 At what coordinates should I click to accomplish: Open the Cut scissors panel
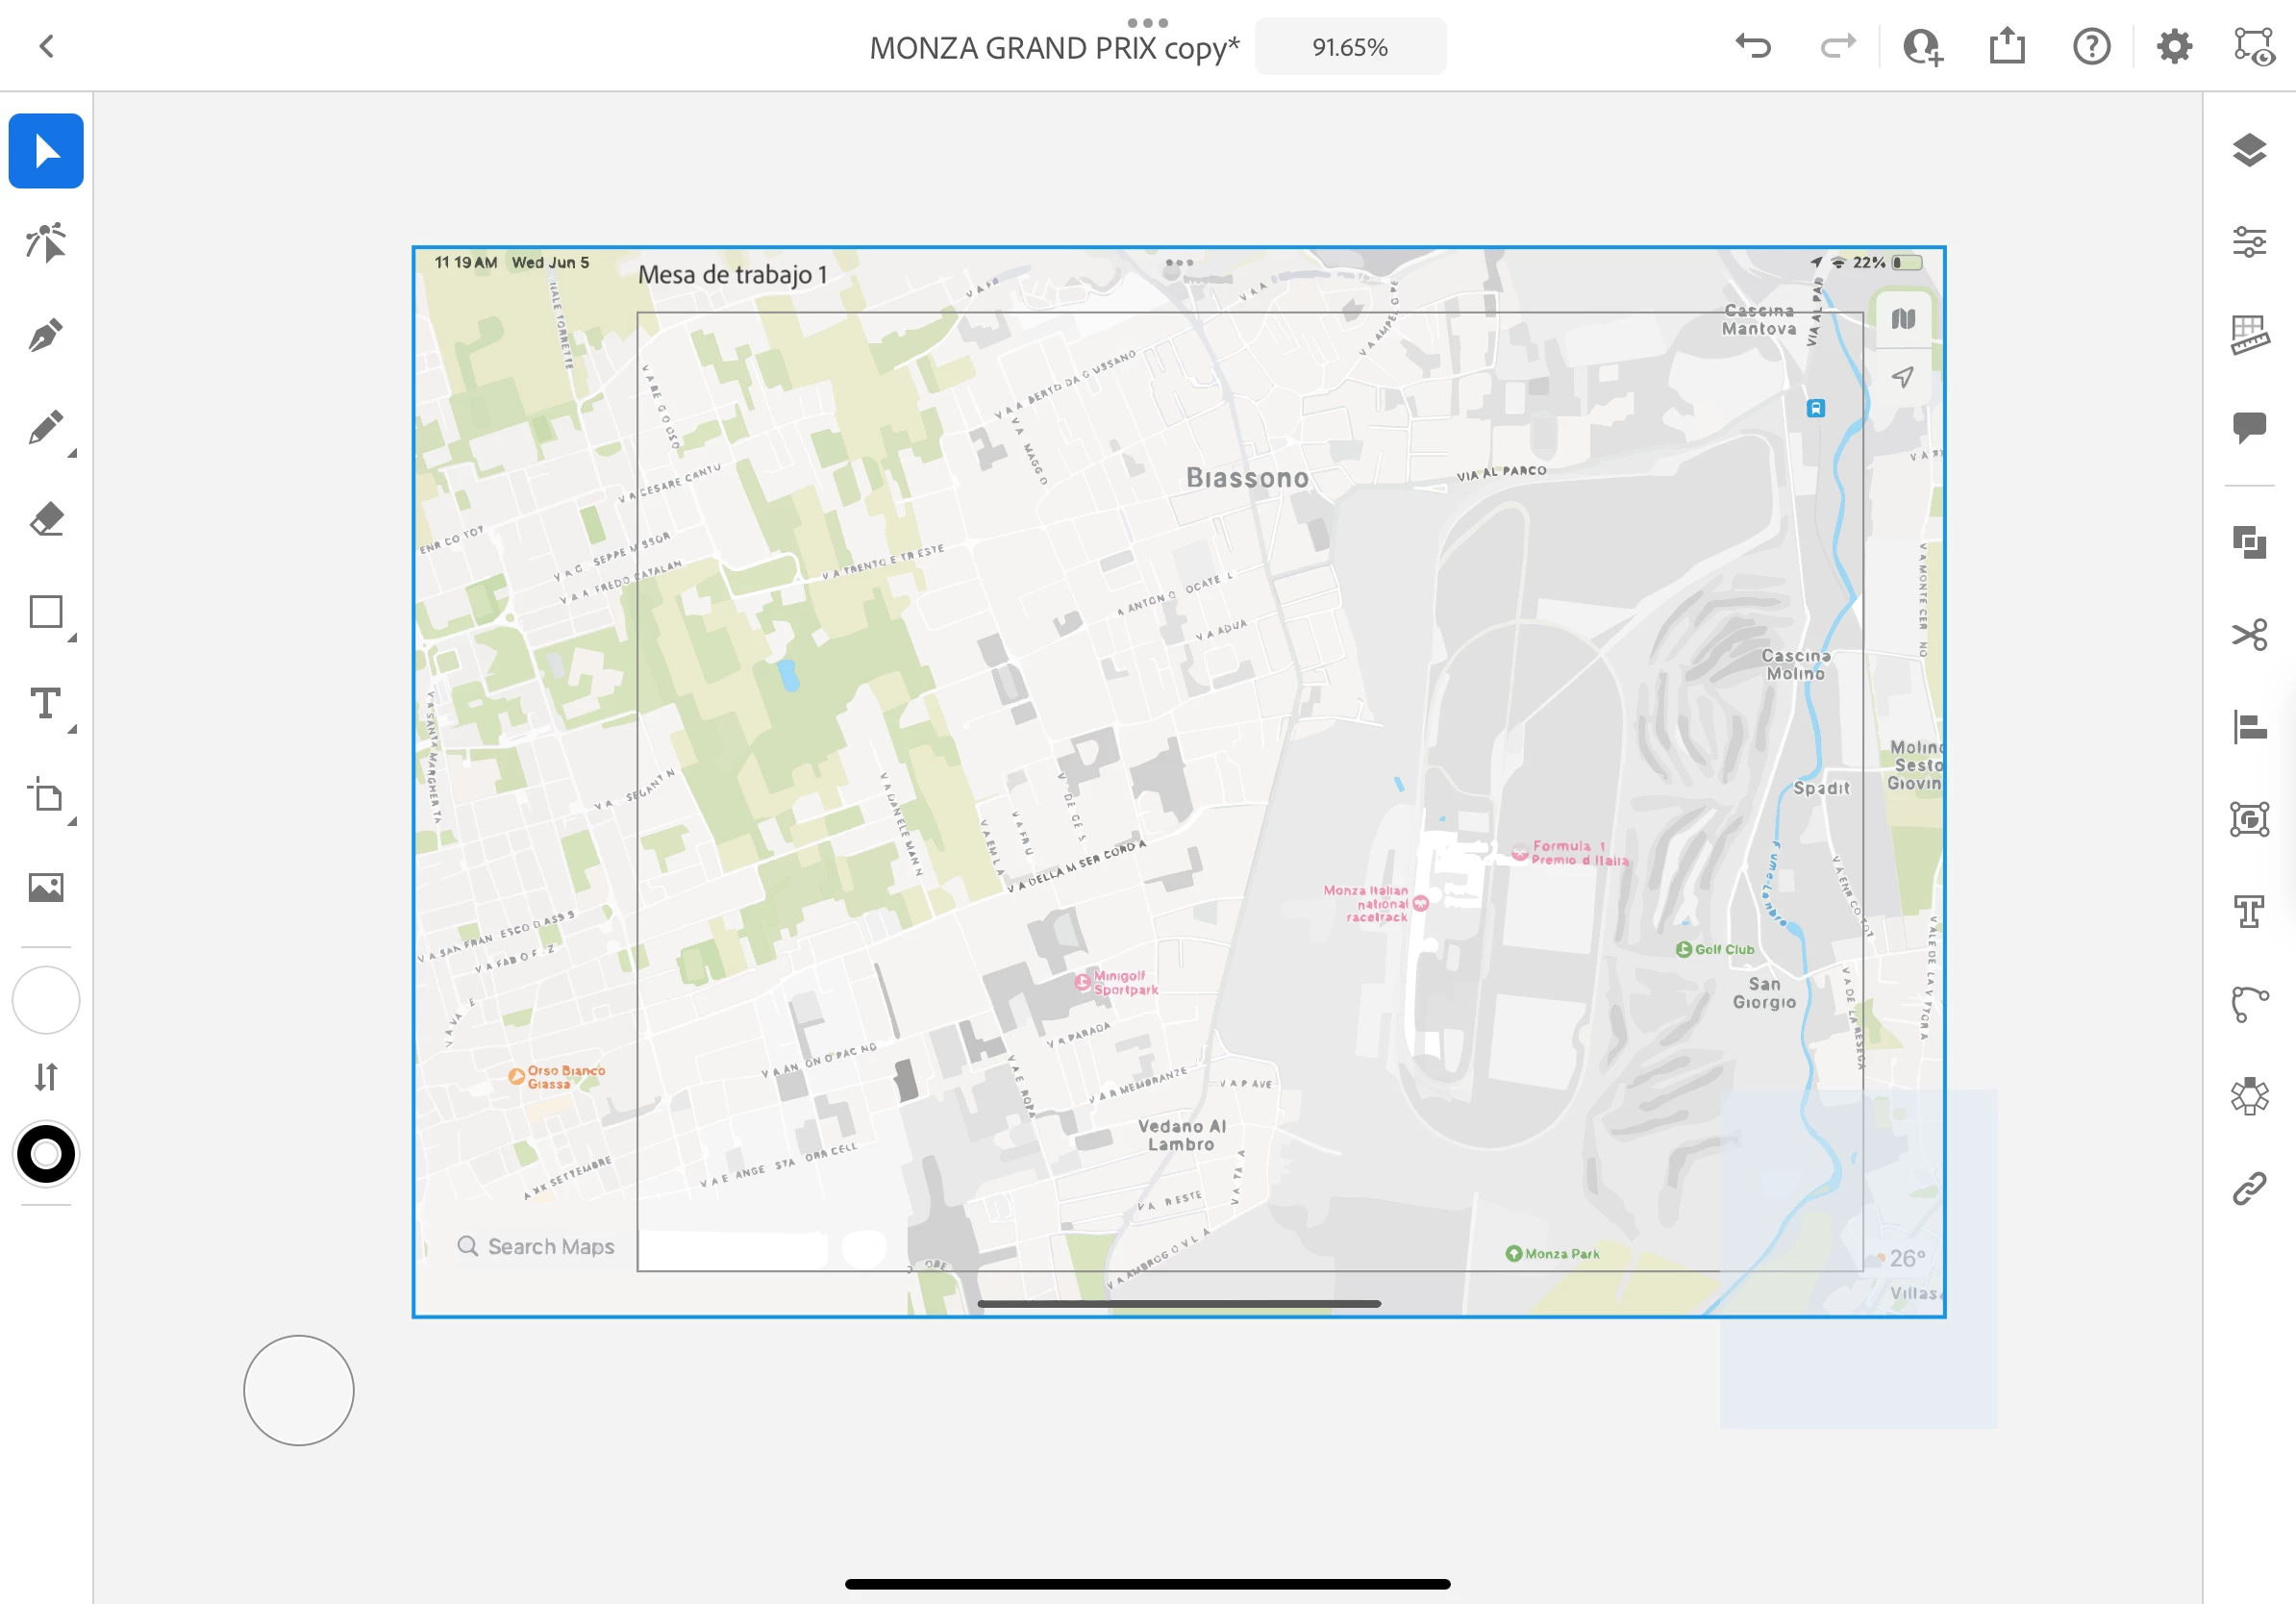(x=2249, y=635)
